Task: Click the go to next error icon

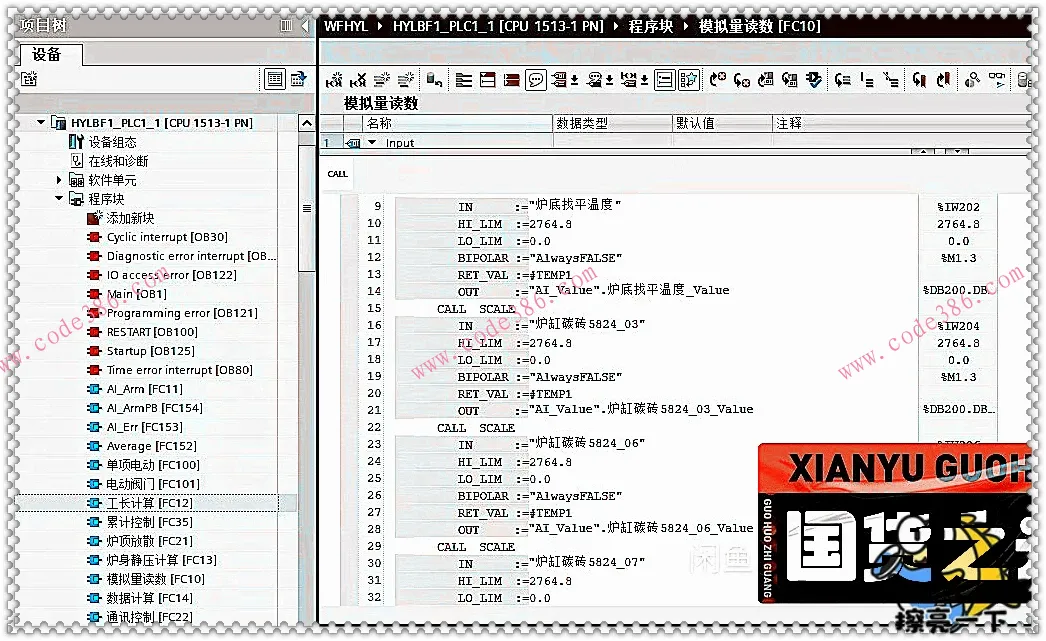Action: [x=718, y=80]
